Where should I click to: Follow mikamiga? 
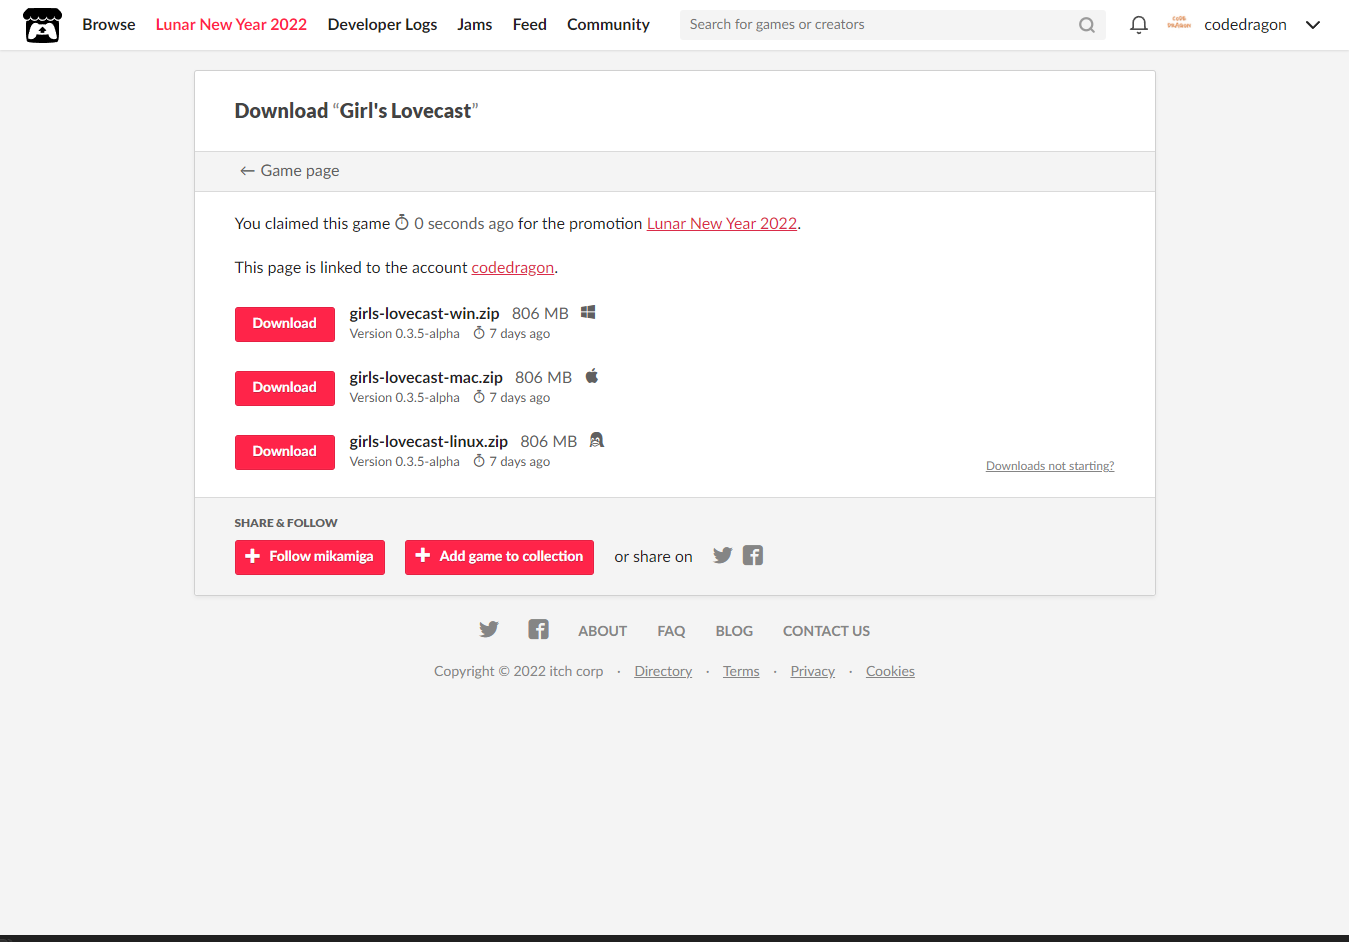pos(310,557)
